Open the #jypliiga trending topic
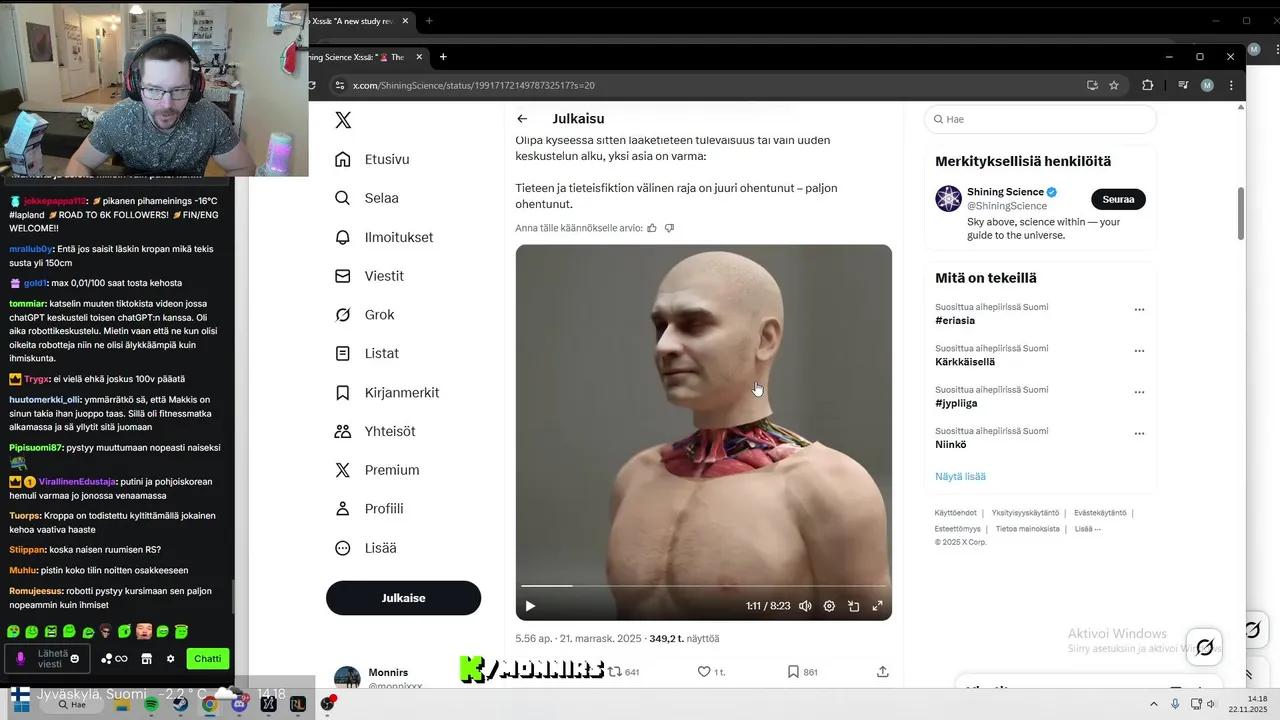The height and width of the screenshot is (720, 1280). coord(955,404)
